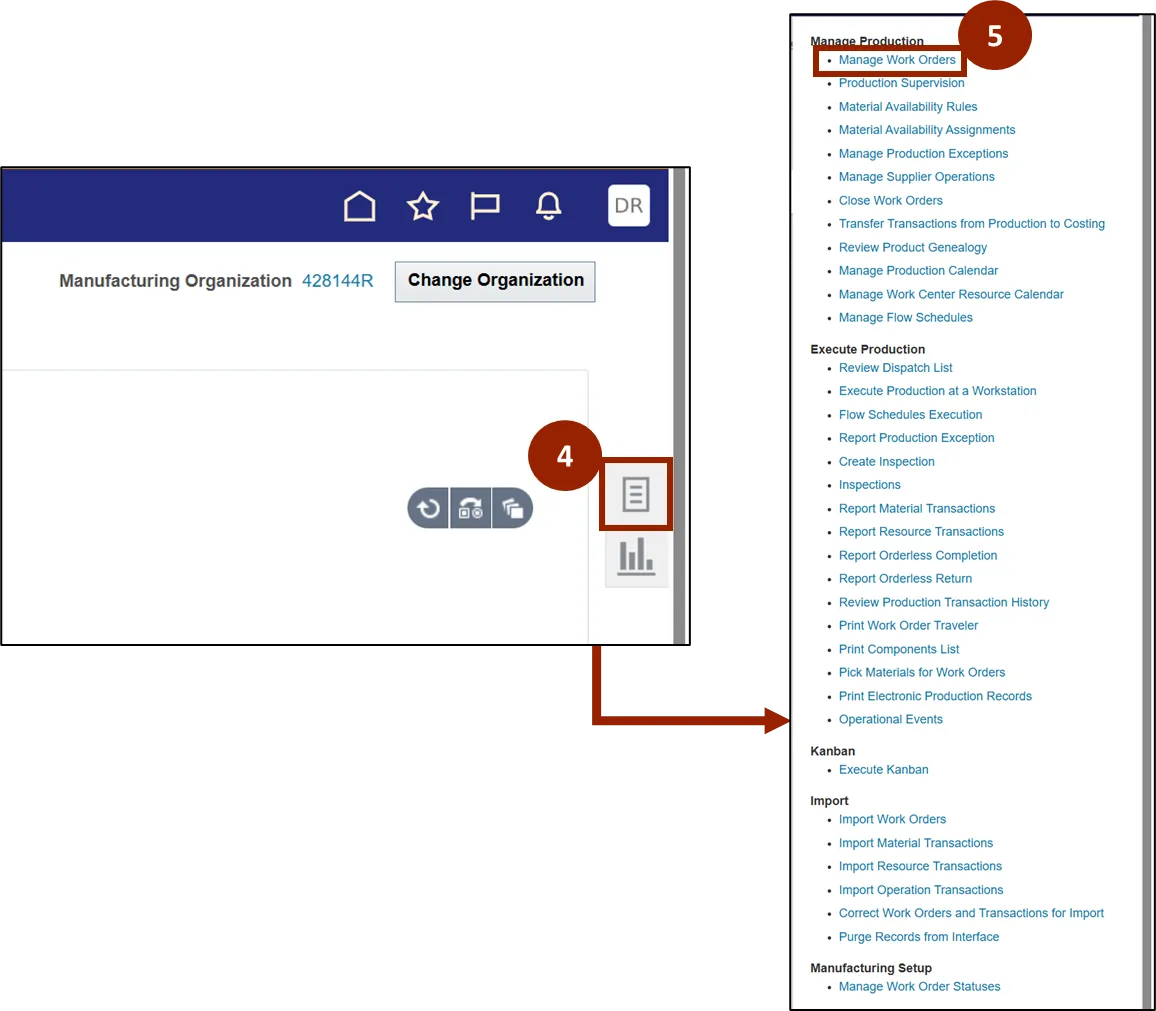The image size is (1156, 1011).
Task: Open Manage Work Orders
Action: [x=896, y=60]
